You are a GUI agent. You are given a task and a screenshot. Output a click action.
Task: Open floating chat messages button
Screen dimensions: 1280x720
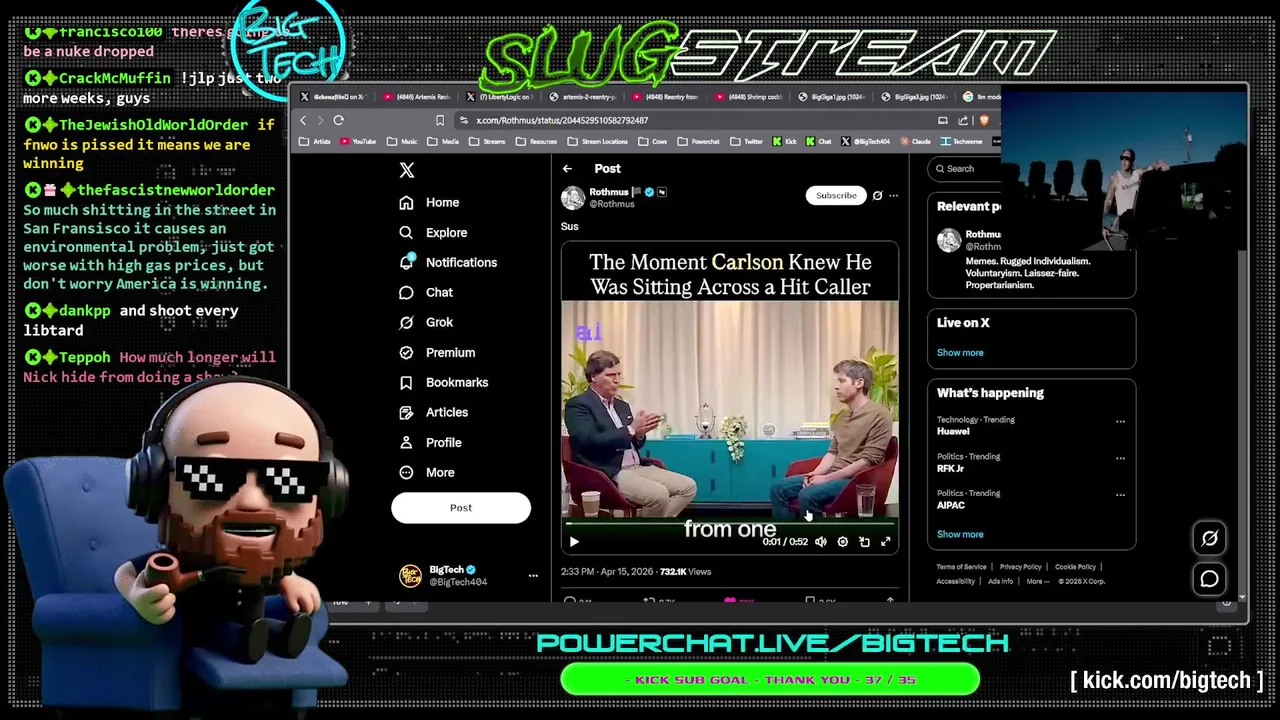(x=1209, y=579)
